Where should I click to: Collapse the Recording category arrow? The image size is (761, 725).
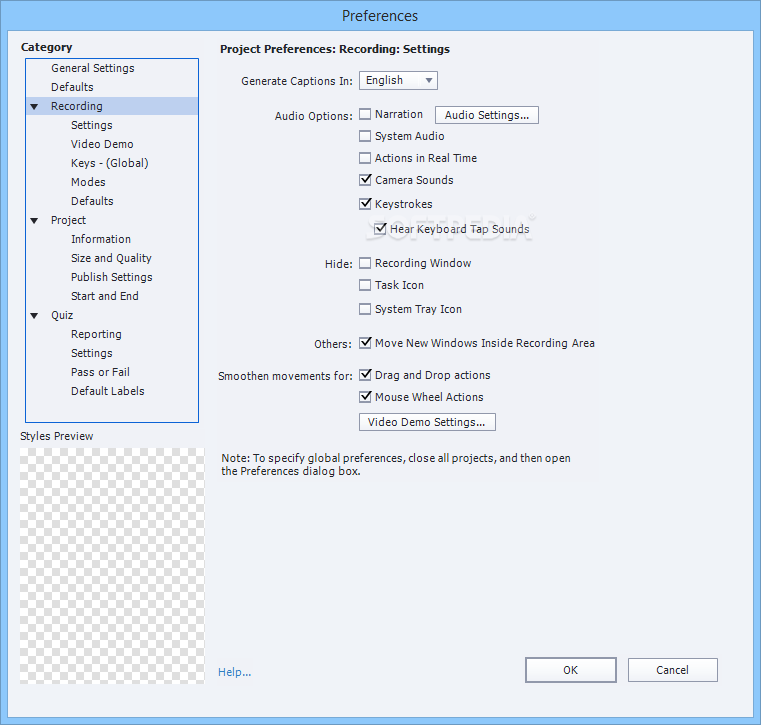pyautogui.click(x=34, y=107)
